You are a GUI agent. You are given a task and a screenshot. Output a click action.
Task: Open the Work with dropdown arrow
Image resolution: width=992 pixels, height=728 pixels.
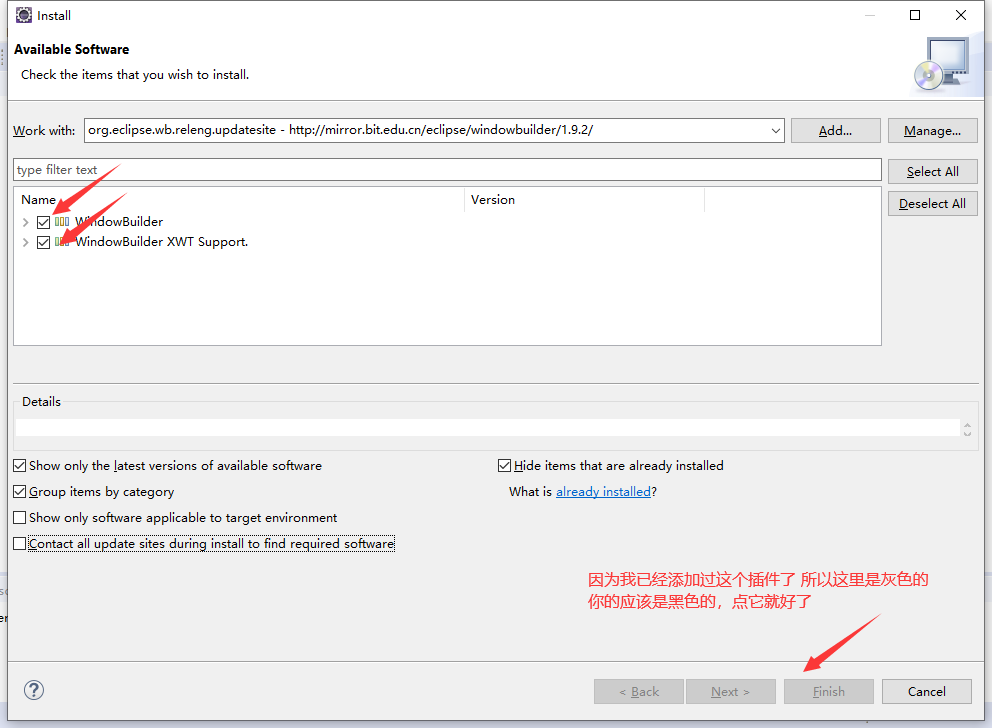click(x=776, y=131)
